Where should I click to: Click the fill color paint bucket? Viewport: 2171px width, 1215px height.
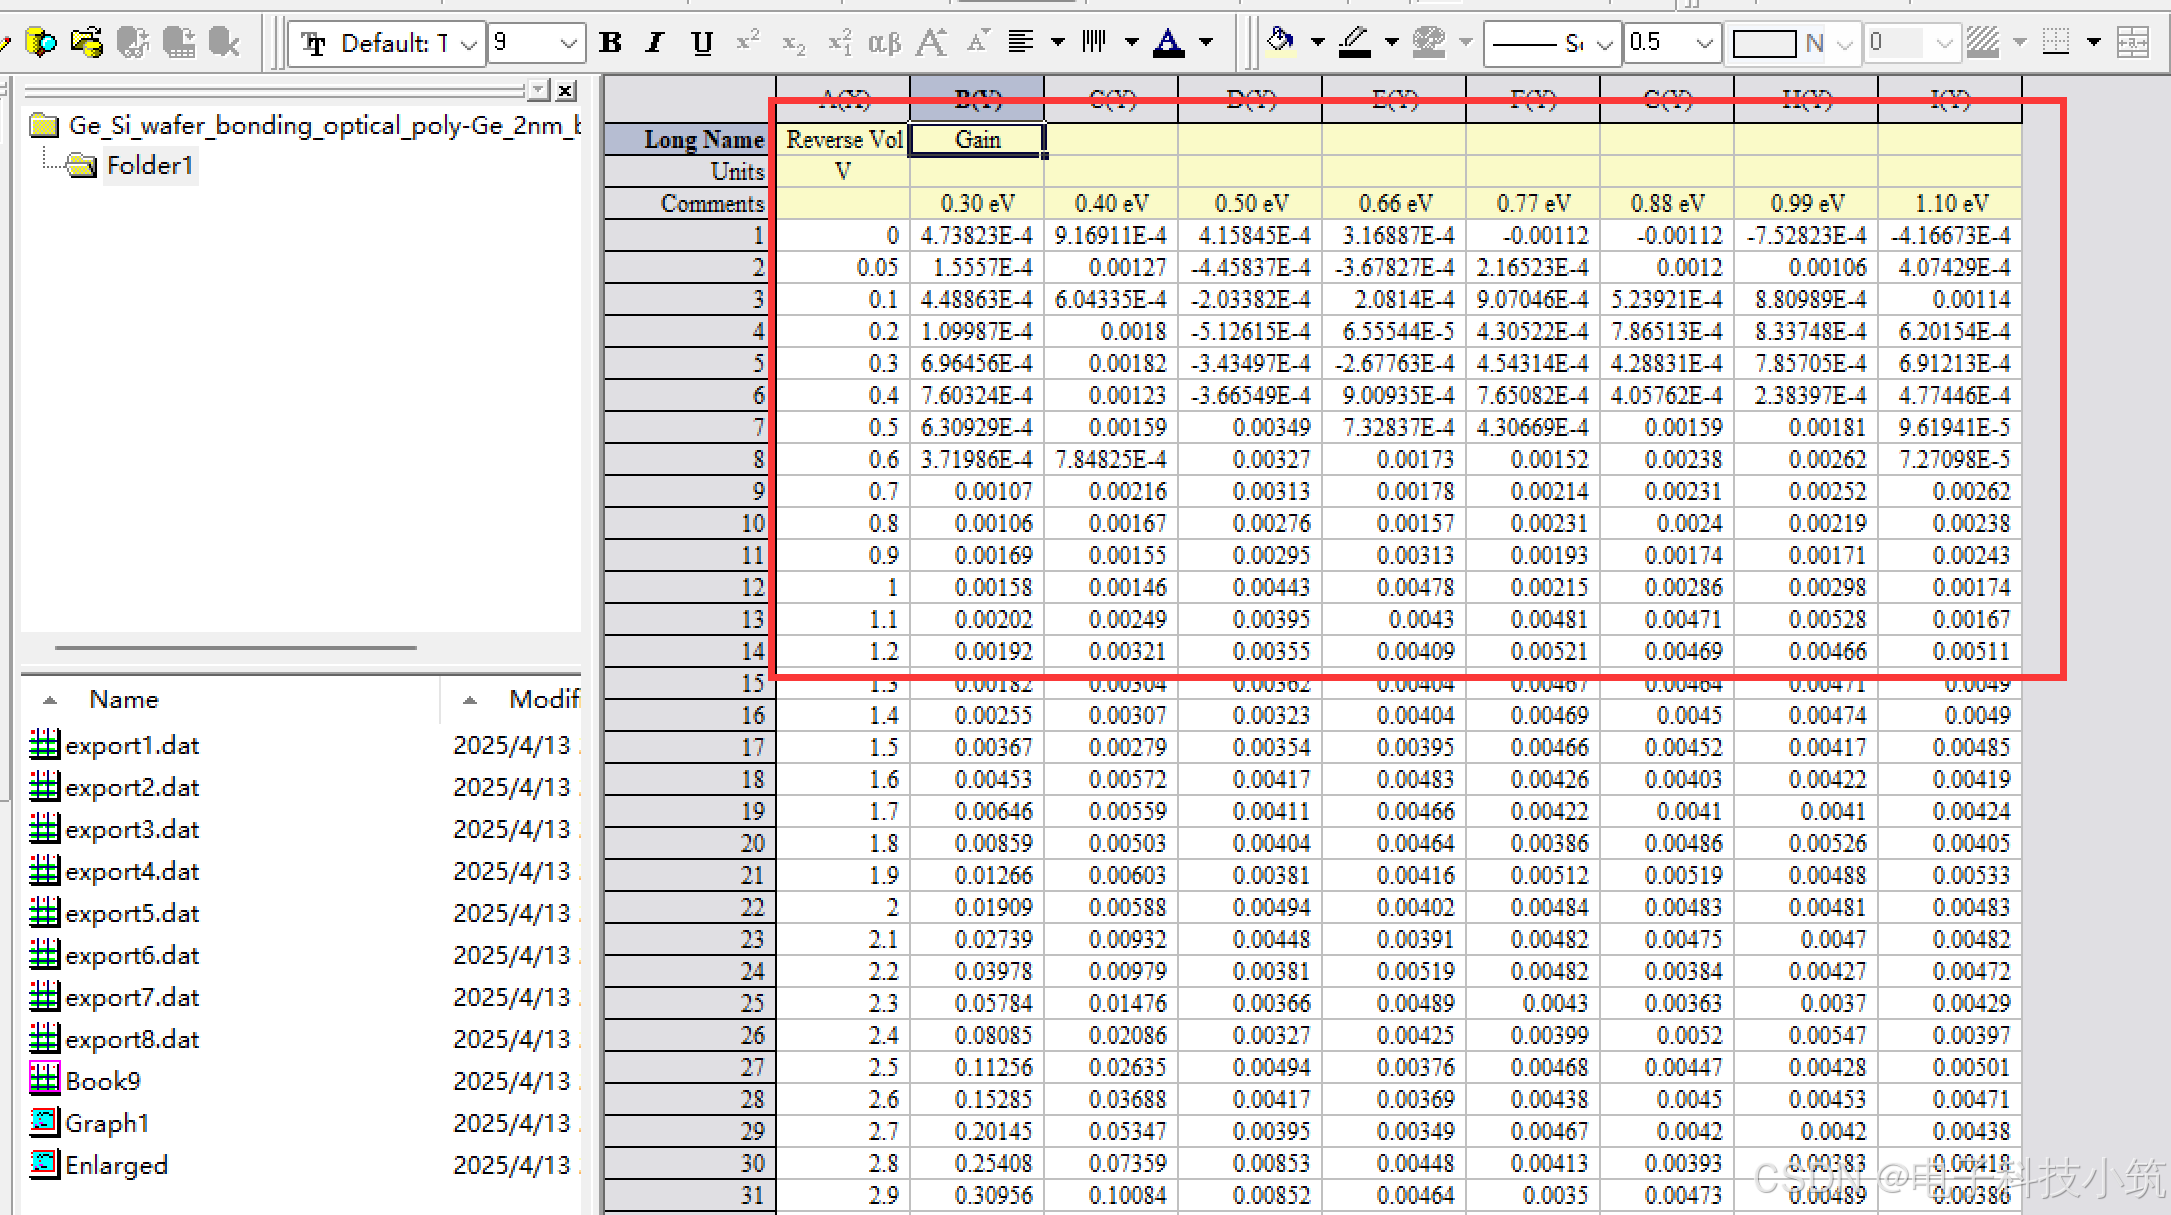pos(1280,42)
